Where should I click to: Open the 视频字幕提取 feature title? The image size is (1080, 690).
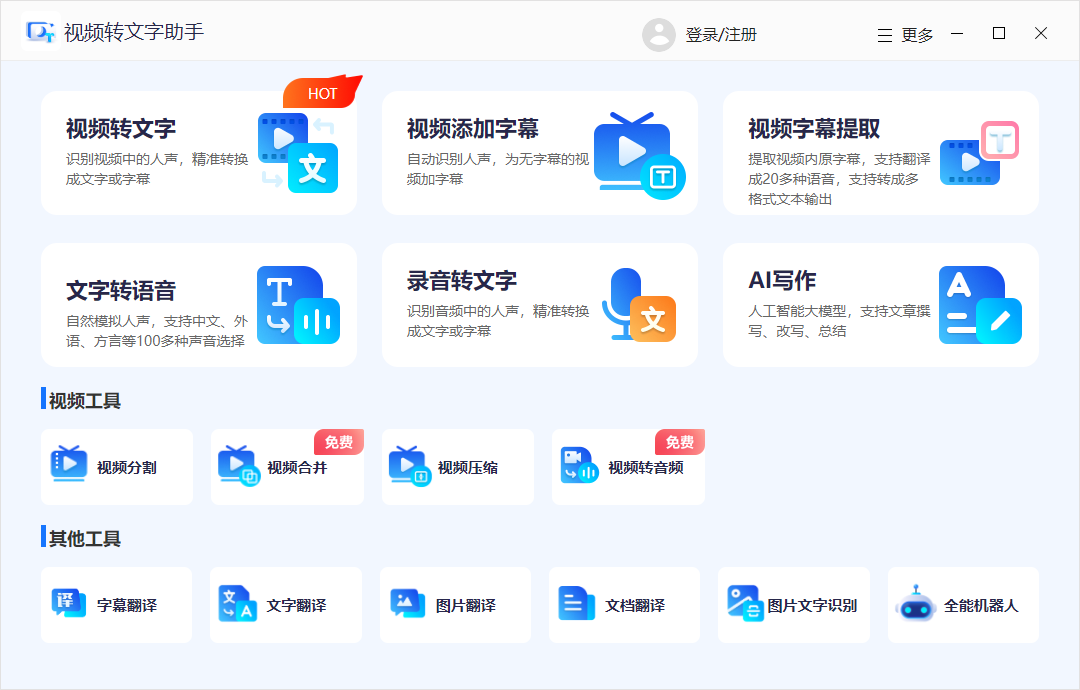coord(814,129)
